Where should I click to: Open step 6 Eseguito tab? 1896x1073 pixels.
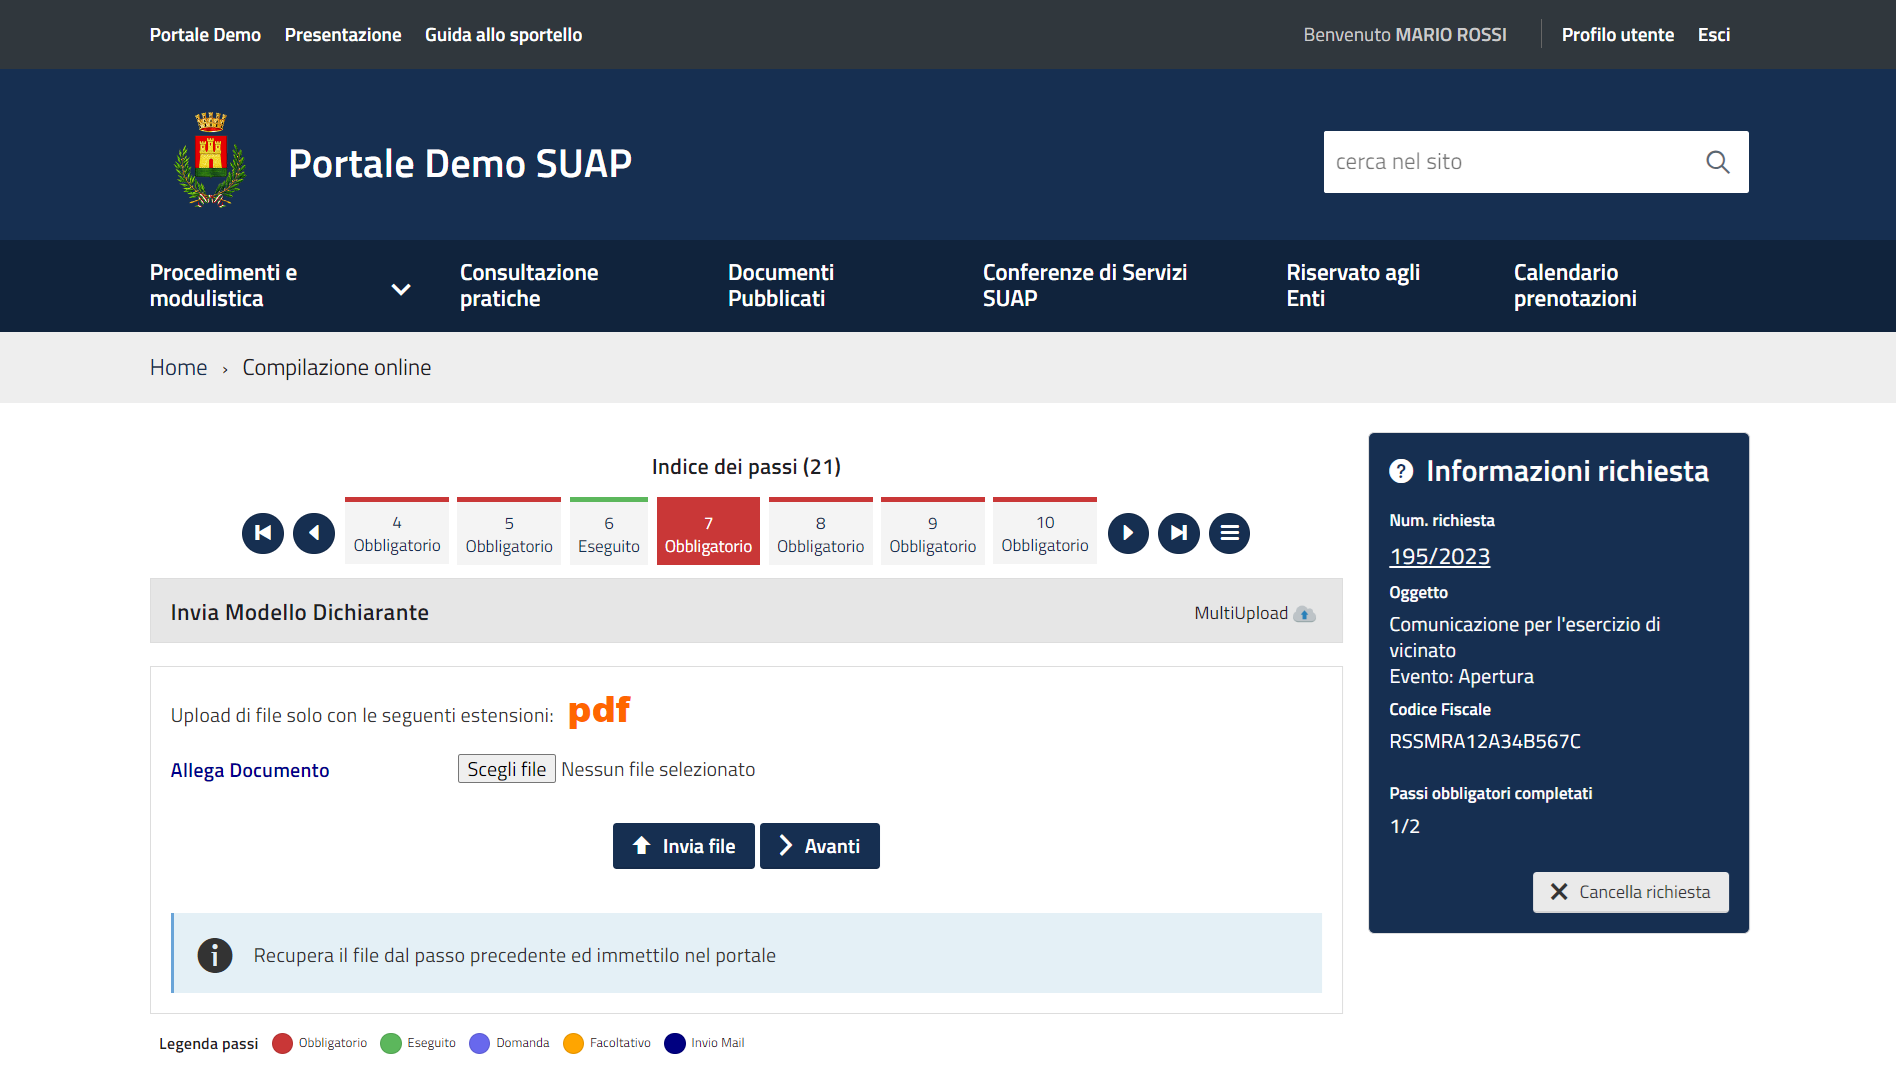[x=609, y=533]
